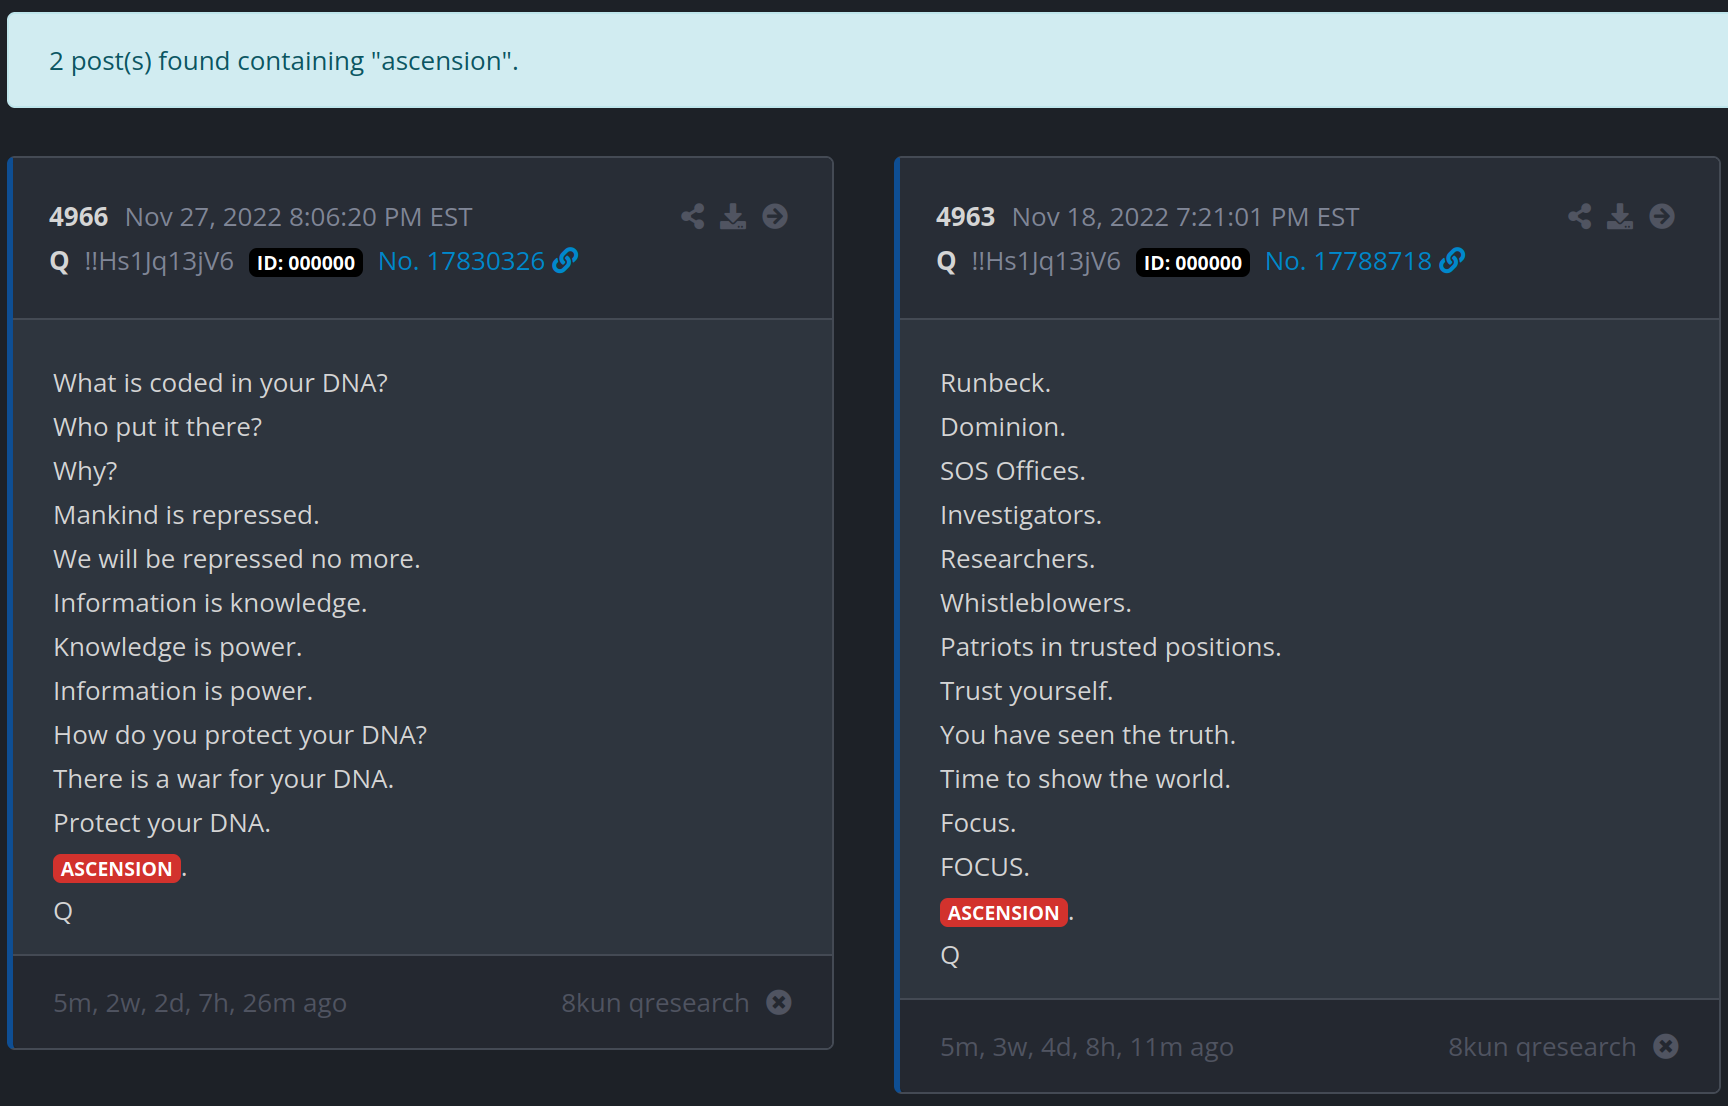Click line 'Knowledge is power.'
This screenshot has height=1106, width=1728.
tap(177, 647)
